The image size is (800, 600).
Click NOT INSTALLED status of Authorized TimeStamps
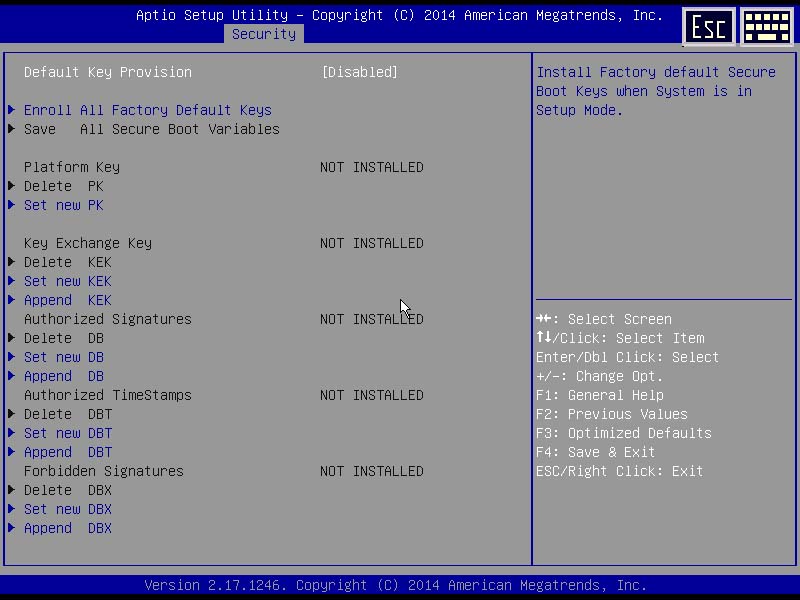pos(372,395)
